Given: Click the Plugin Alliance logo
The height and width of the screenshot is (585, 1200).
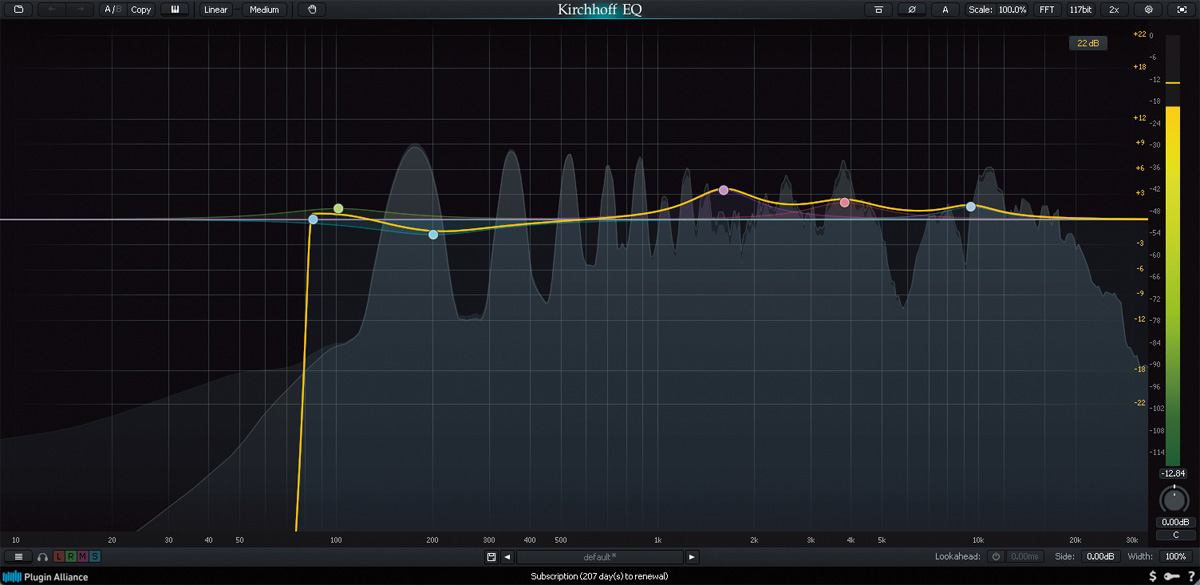Looking at the screenshot, I should (x=46, y=577).
